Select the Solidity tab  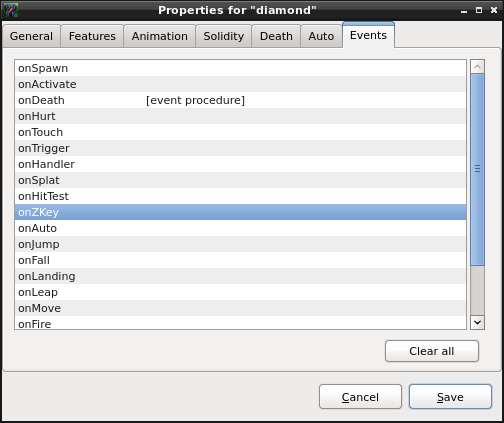(x=224, y=36)
